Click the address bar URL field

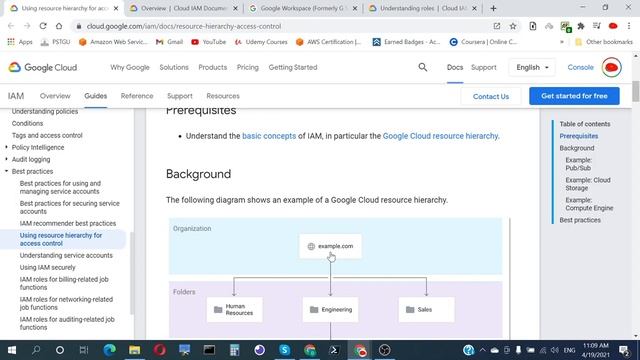tap(282, 26)
